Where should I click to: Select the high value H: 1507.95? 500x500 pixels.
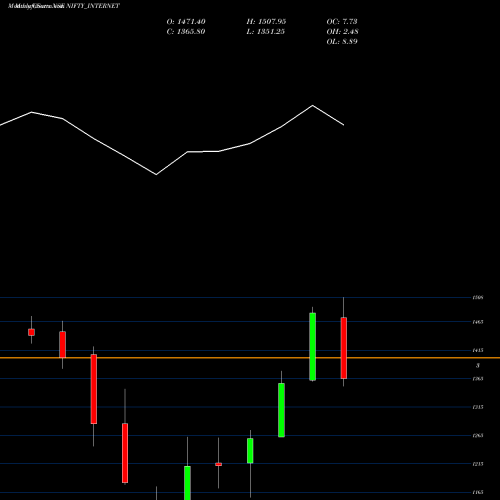266,22
